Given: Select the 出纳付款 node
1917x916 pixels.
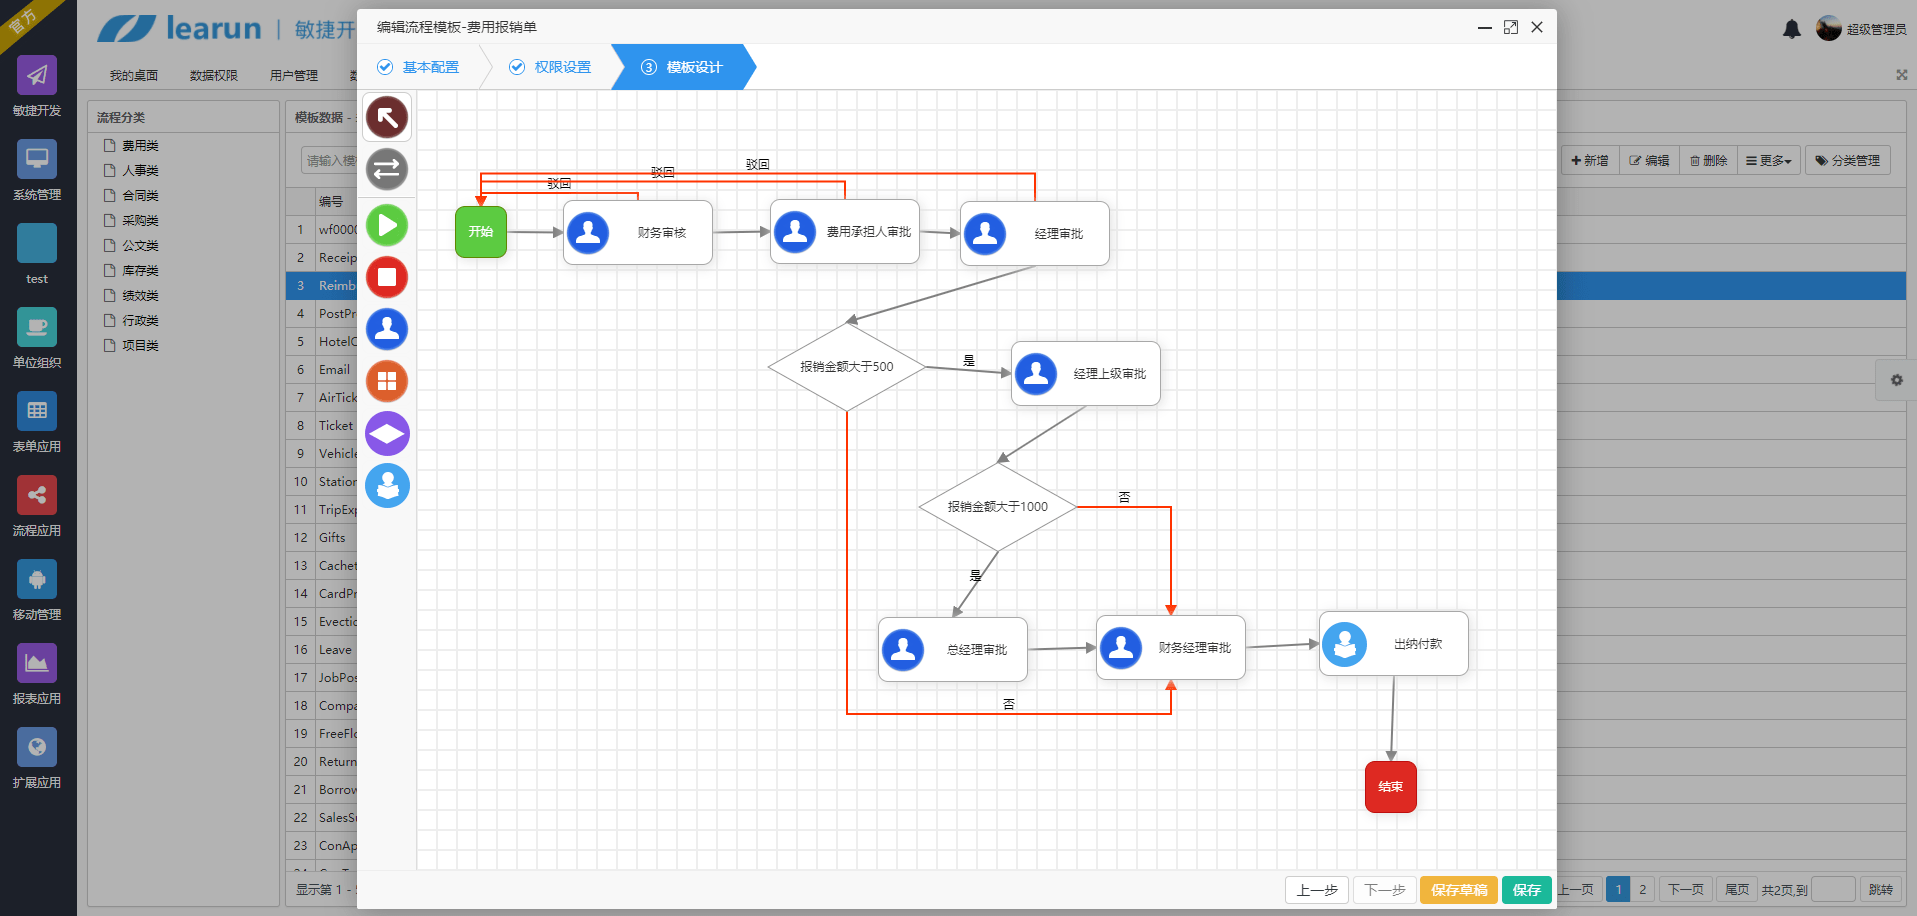Looking at the screenshot, I should tap(1394, 644).
